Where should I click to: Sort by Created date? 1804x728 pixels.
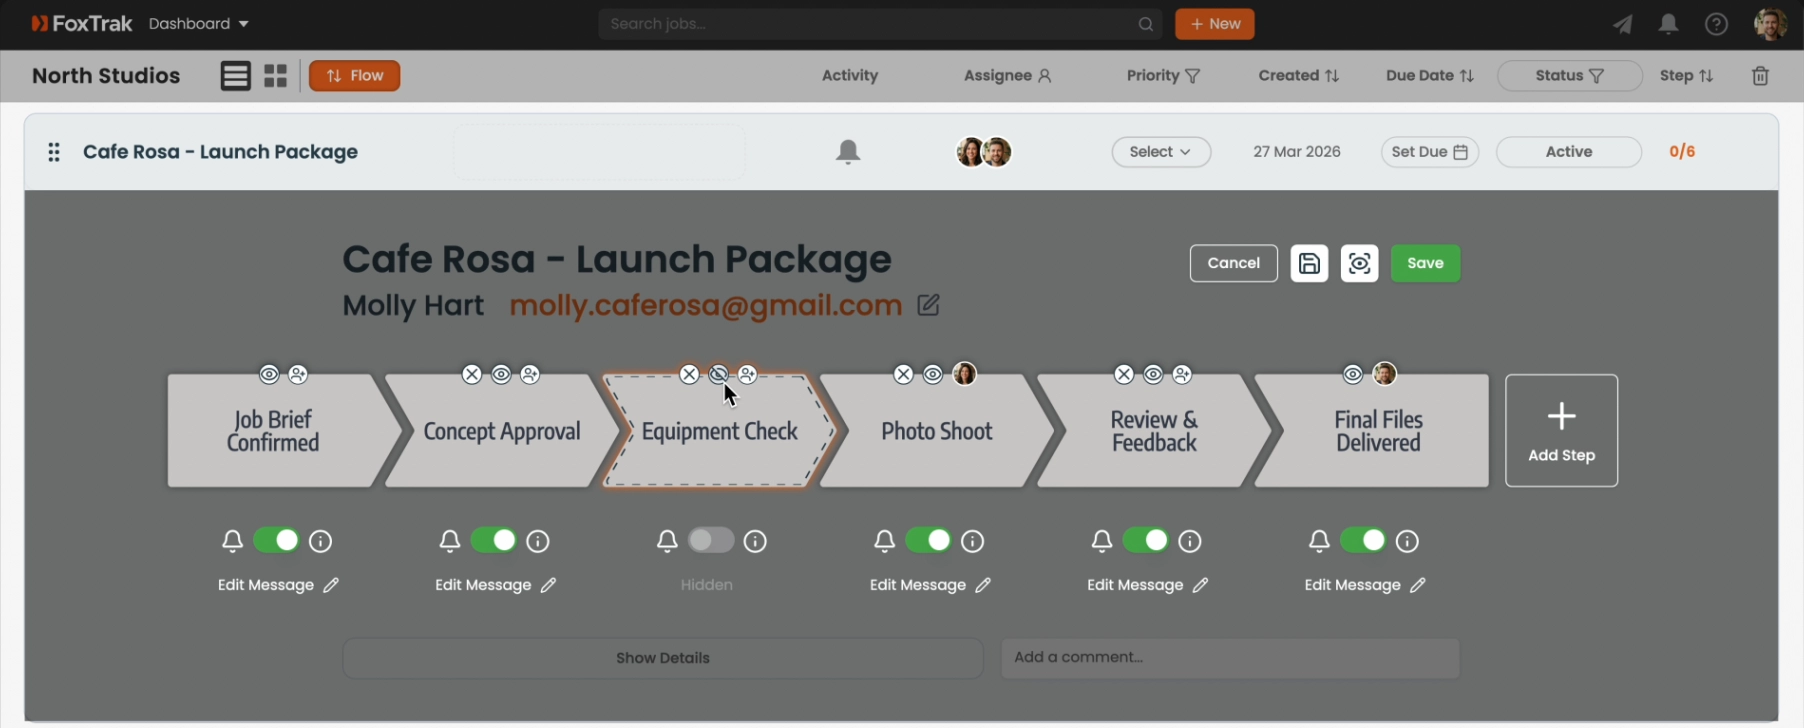click(x=1298, y=76)
